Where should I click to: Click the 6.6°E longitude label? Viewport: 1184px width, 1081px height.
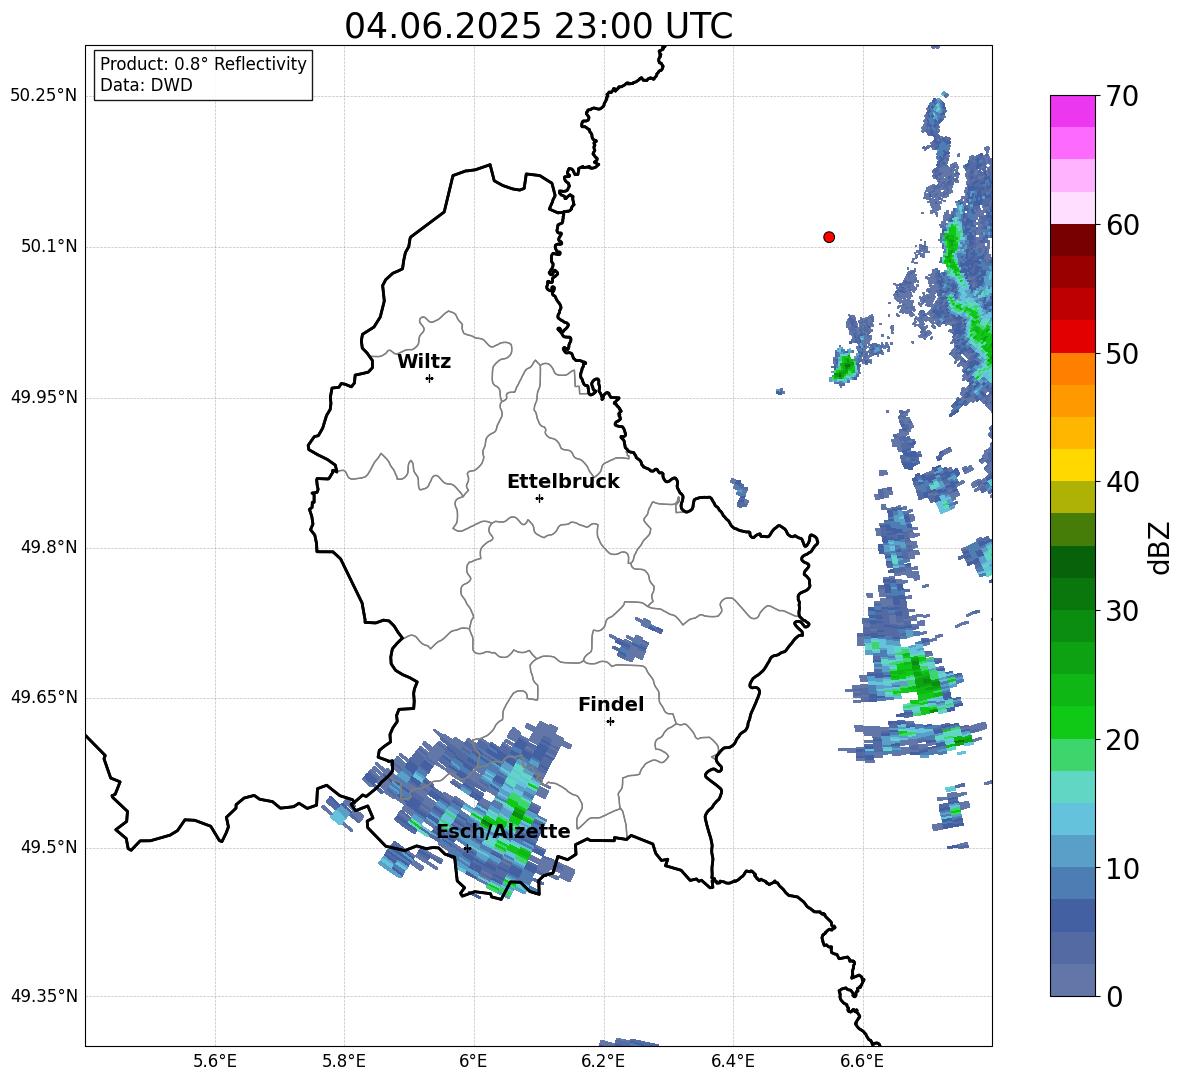862,1061
